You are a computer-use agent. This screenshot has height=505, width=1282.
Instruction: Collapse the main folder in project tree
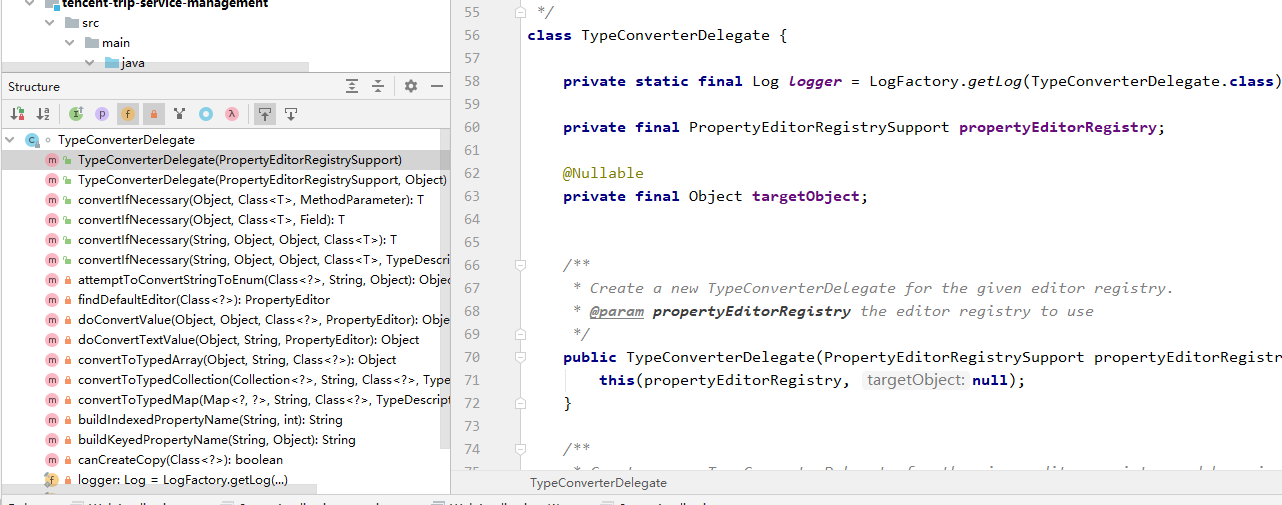pyautogui.click(x=69, y=43)
